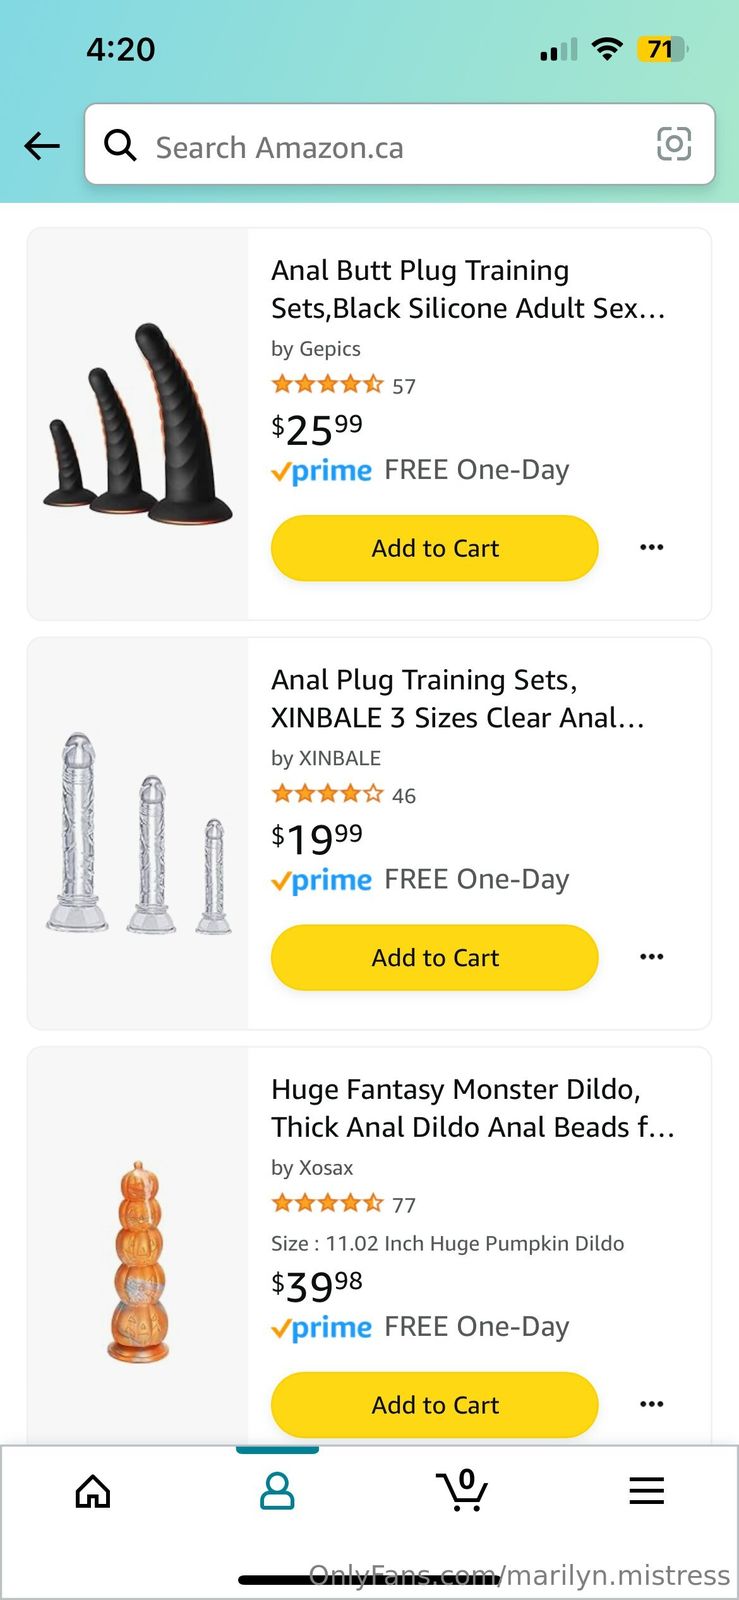The height and width of the screenshot is (1600, 739).
Task: Open the hamburger menu icon
Action: pyautogui.click(x=646, y=1491)
